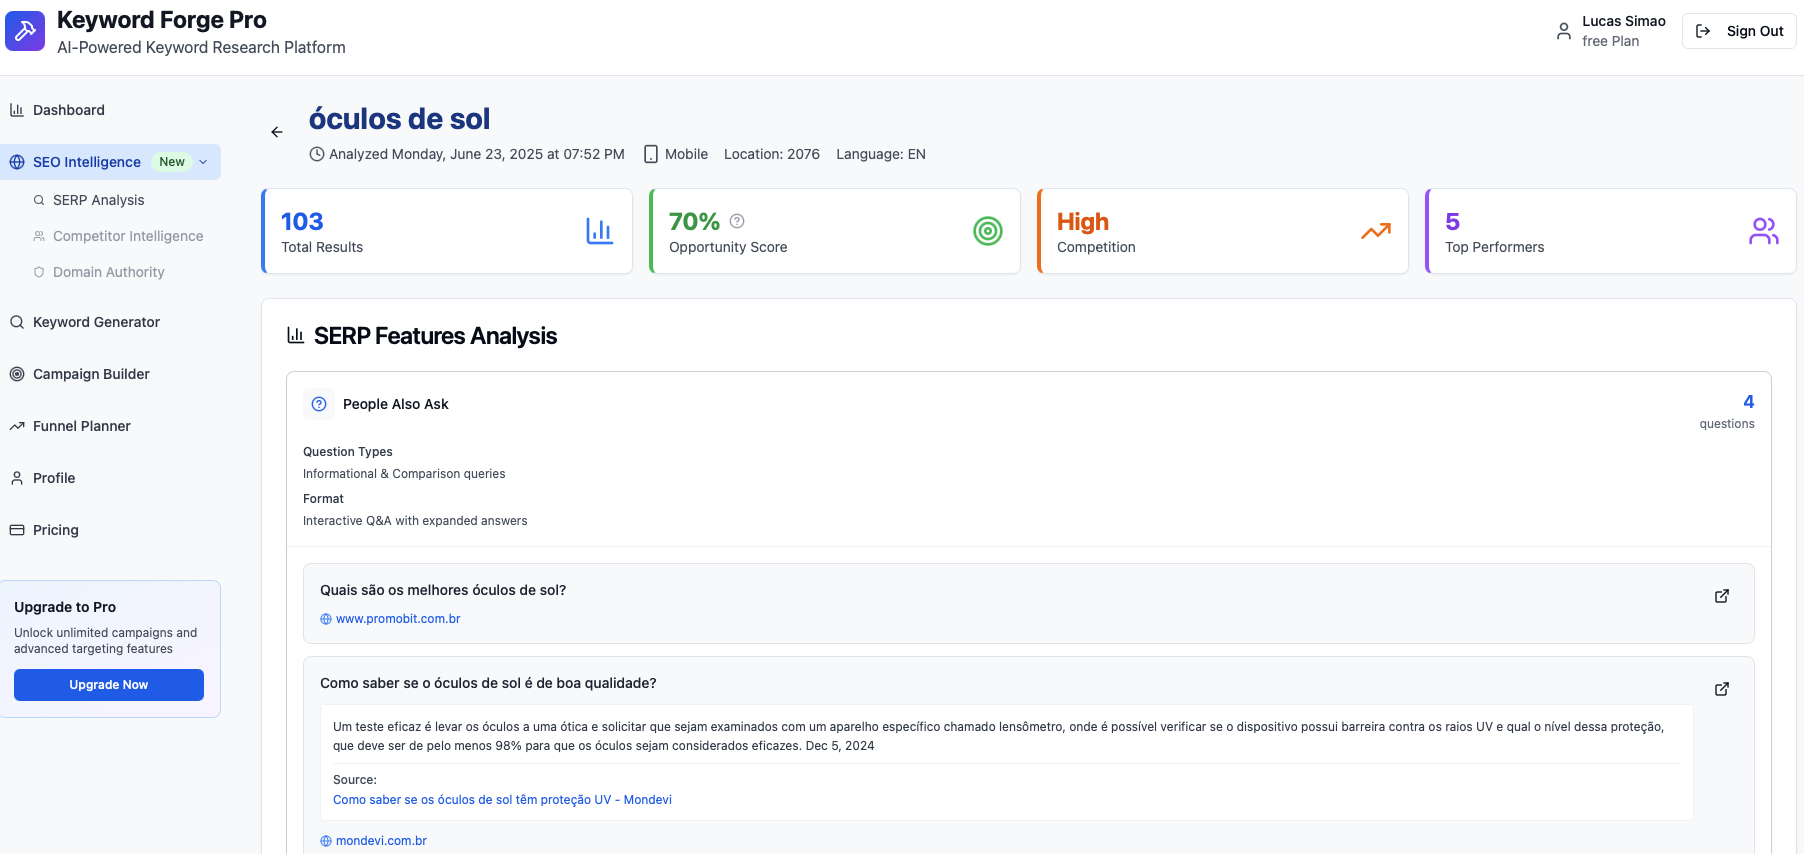
Task: Go back using the left arrow
Action: click(x=277, y=132)
